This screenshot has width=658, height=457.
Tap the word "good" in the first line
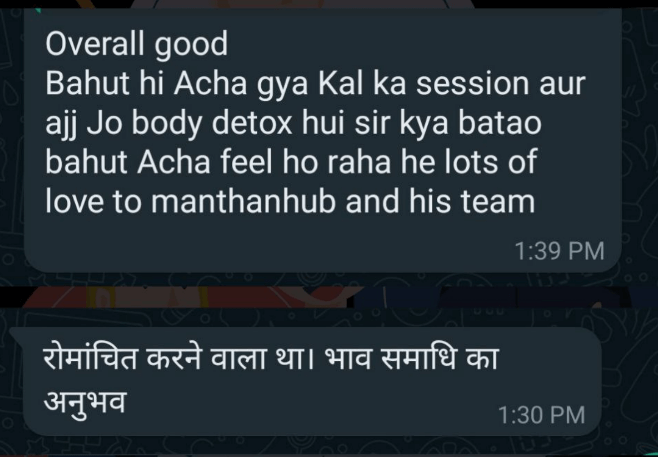point(191,45)
